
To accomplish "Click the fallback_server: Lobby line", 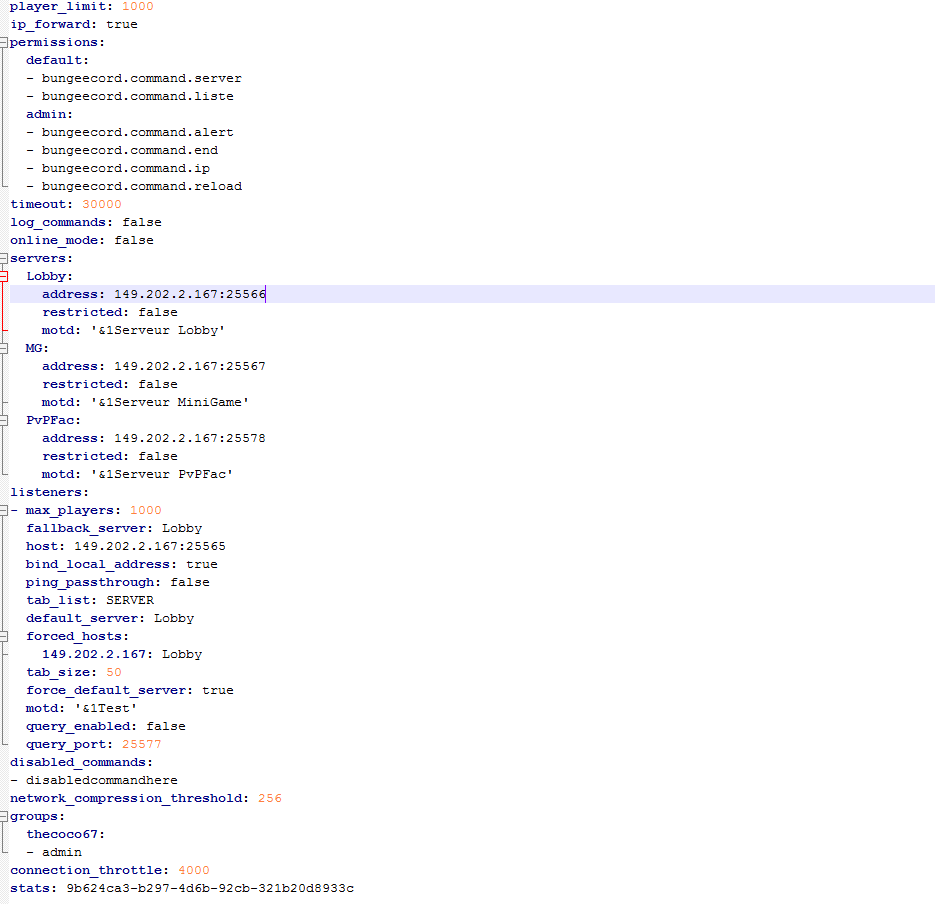I will tap(114, 528).
